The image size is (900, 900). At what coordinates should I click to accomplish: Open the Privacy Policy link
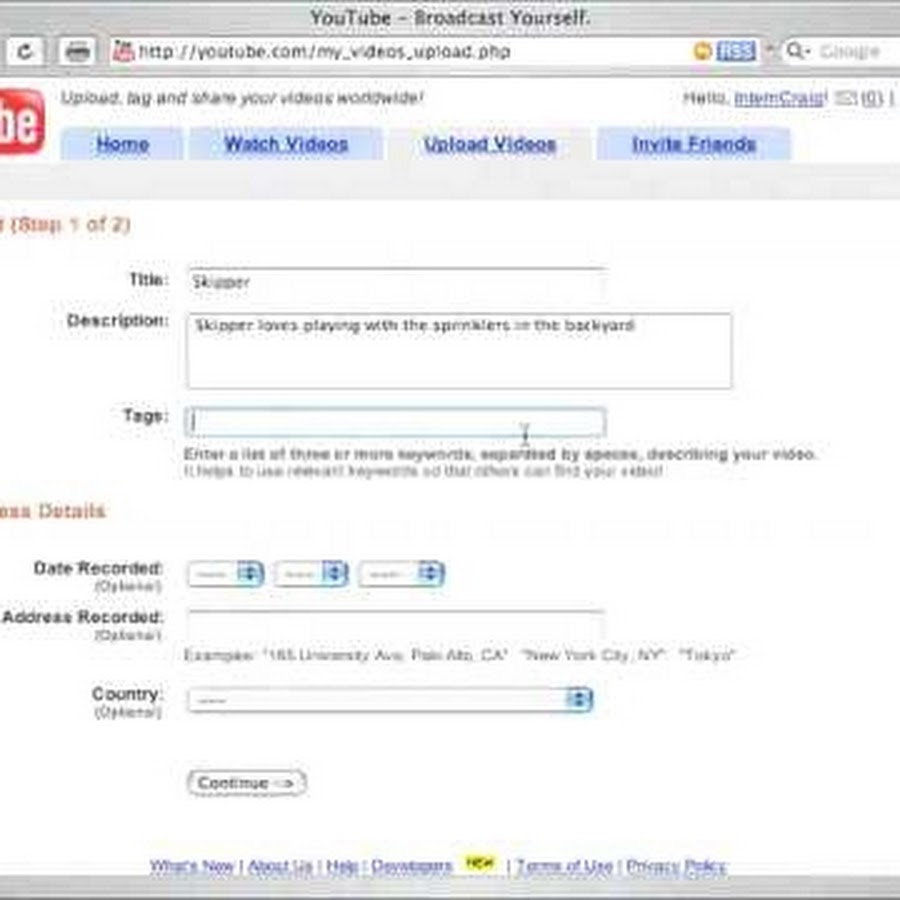click(676, 866)
